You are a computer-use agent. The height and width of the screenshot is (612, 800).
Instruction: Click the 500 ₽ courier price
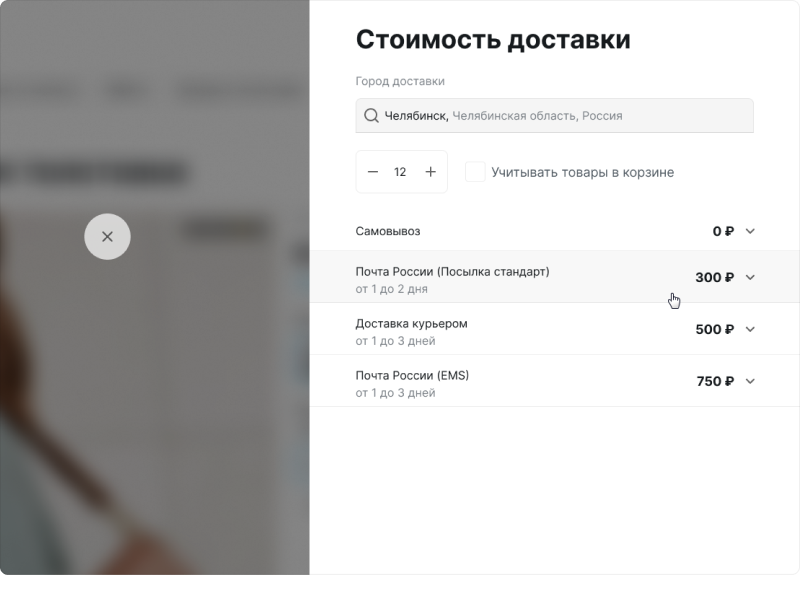coord(714,329)
